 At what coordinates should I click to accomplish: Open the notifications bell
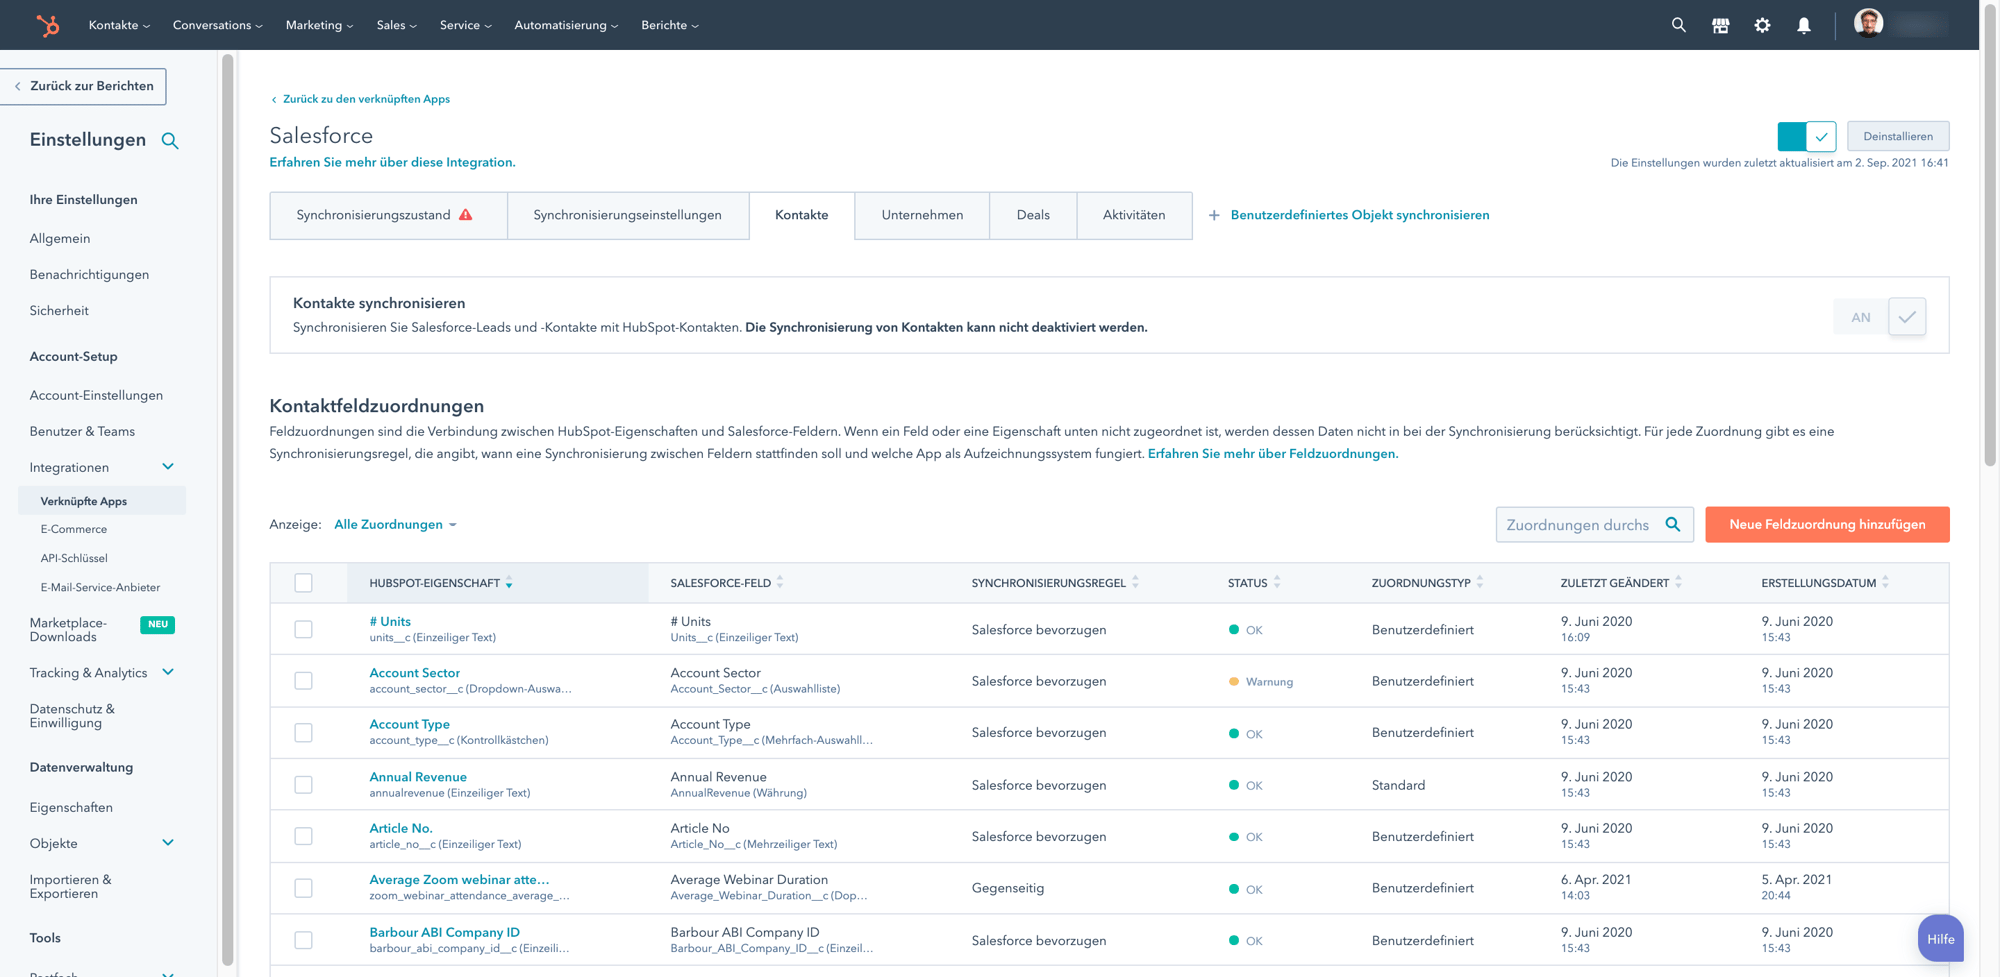coord(1803,25)
